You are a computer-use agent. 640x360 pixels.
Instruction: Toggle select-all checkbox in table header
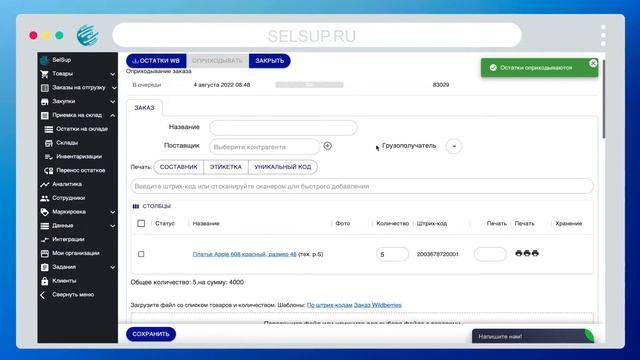tap(141, 223)
